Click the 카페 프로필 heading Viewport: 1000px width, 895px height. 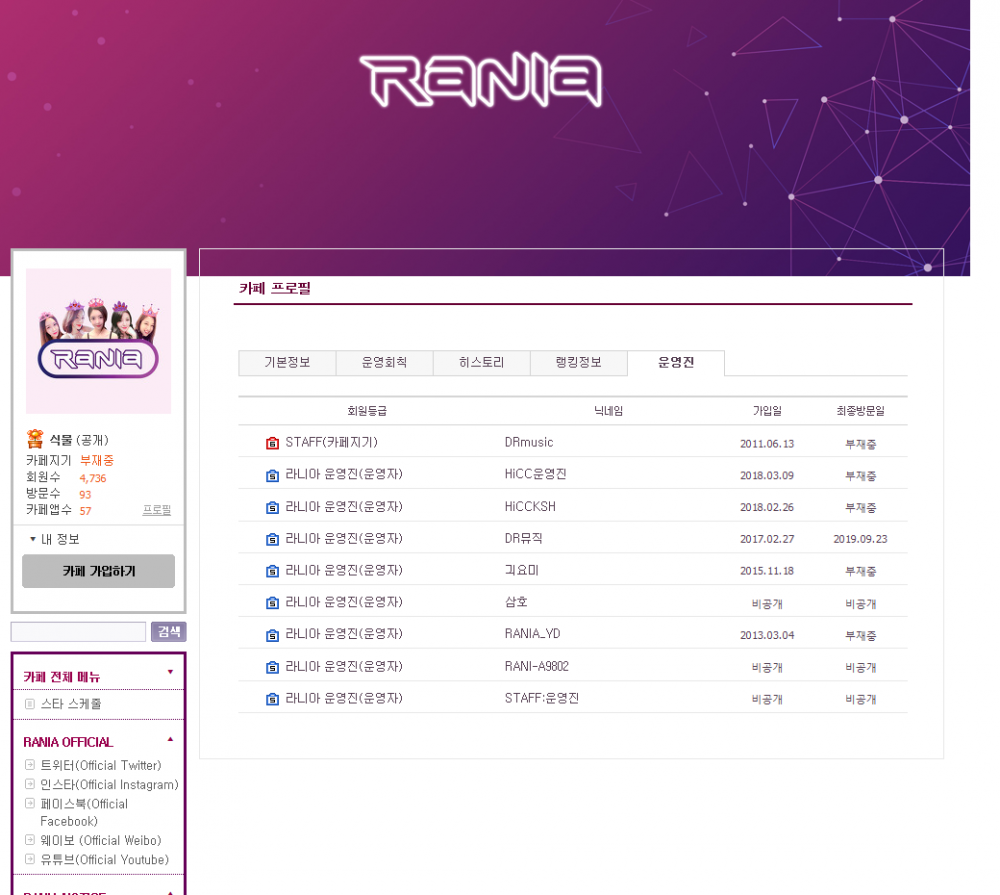[275, 288]
